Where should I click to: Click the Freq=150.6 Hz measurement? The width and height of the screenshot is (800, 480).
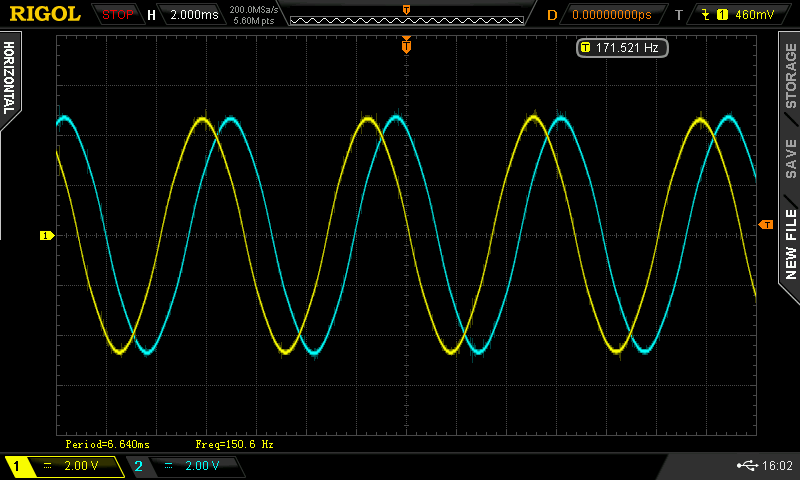(234, 444)
